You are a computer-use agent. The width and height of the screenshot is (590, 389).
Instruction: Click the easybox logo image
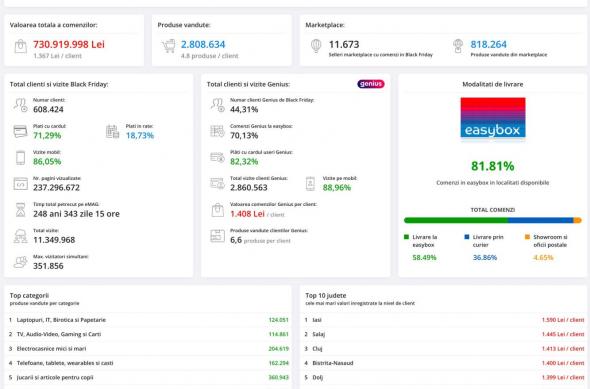(493, 118)
